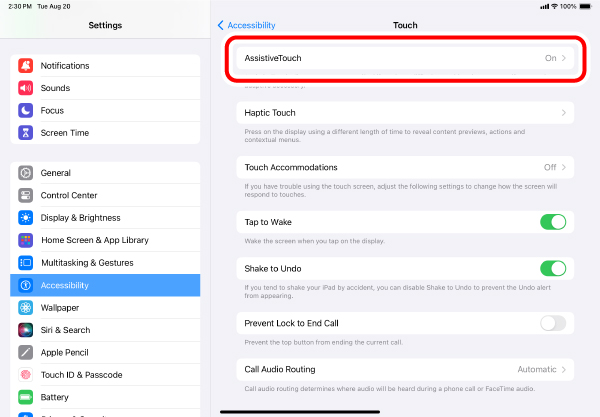The height and width of the screenshot is (417, 600).
Task: Go back to Accessibility
Action: pos(246,25)
